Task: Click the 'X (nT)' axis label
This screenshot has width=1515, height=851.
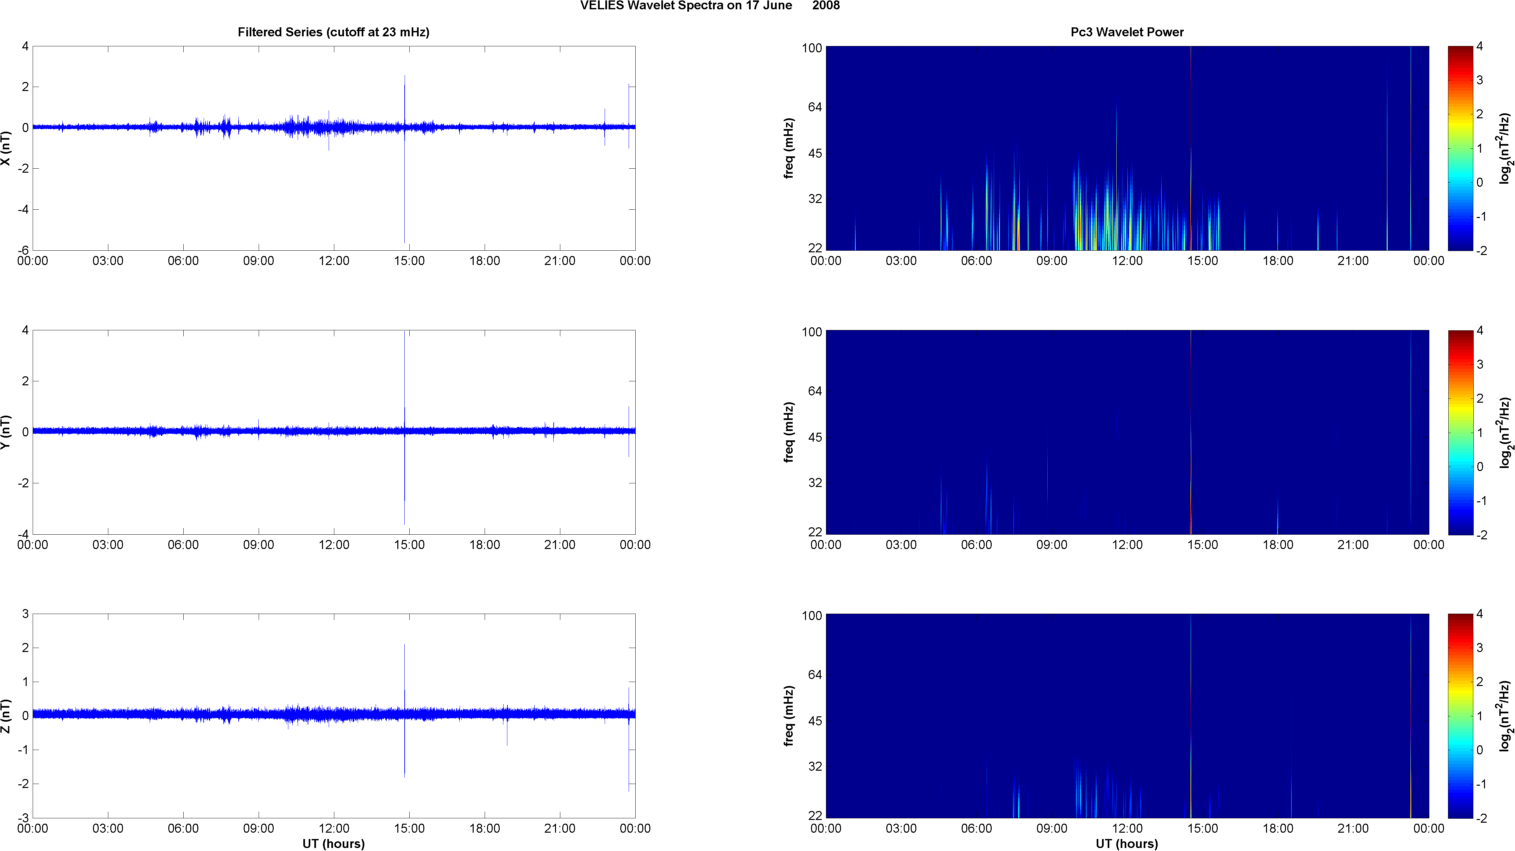Action: pyautogui.click(x=6, y=148)
